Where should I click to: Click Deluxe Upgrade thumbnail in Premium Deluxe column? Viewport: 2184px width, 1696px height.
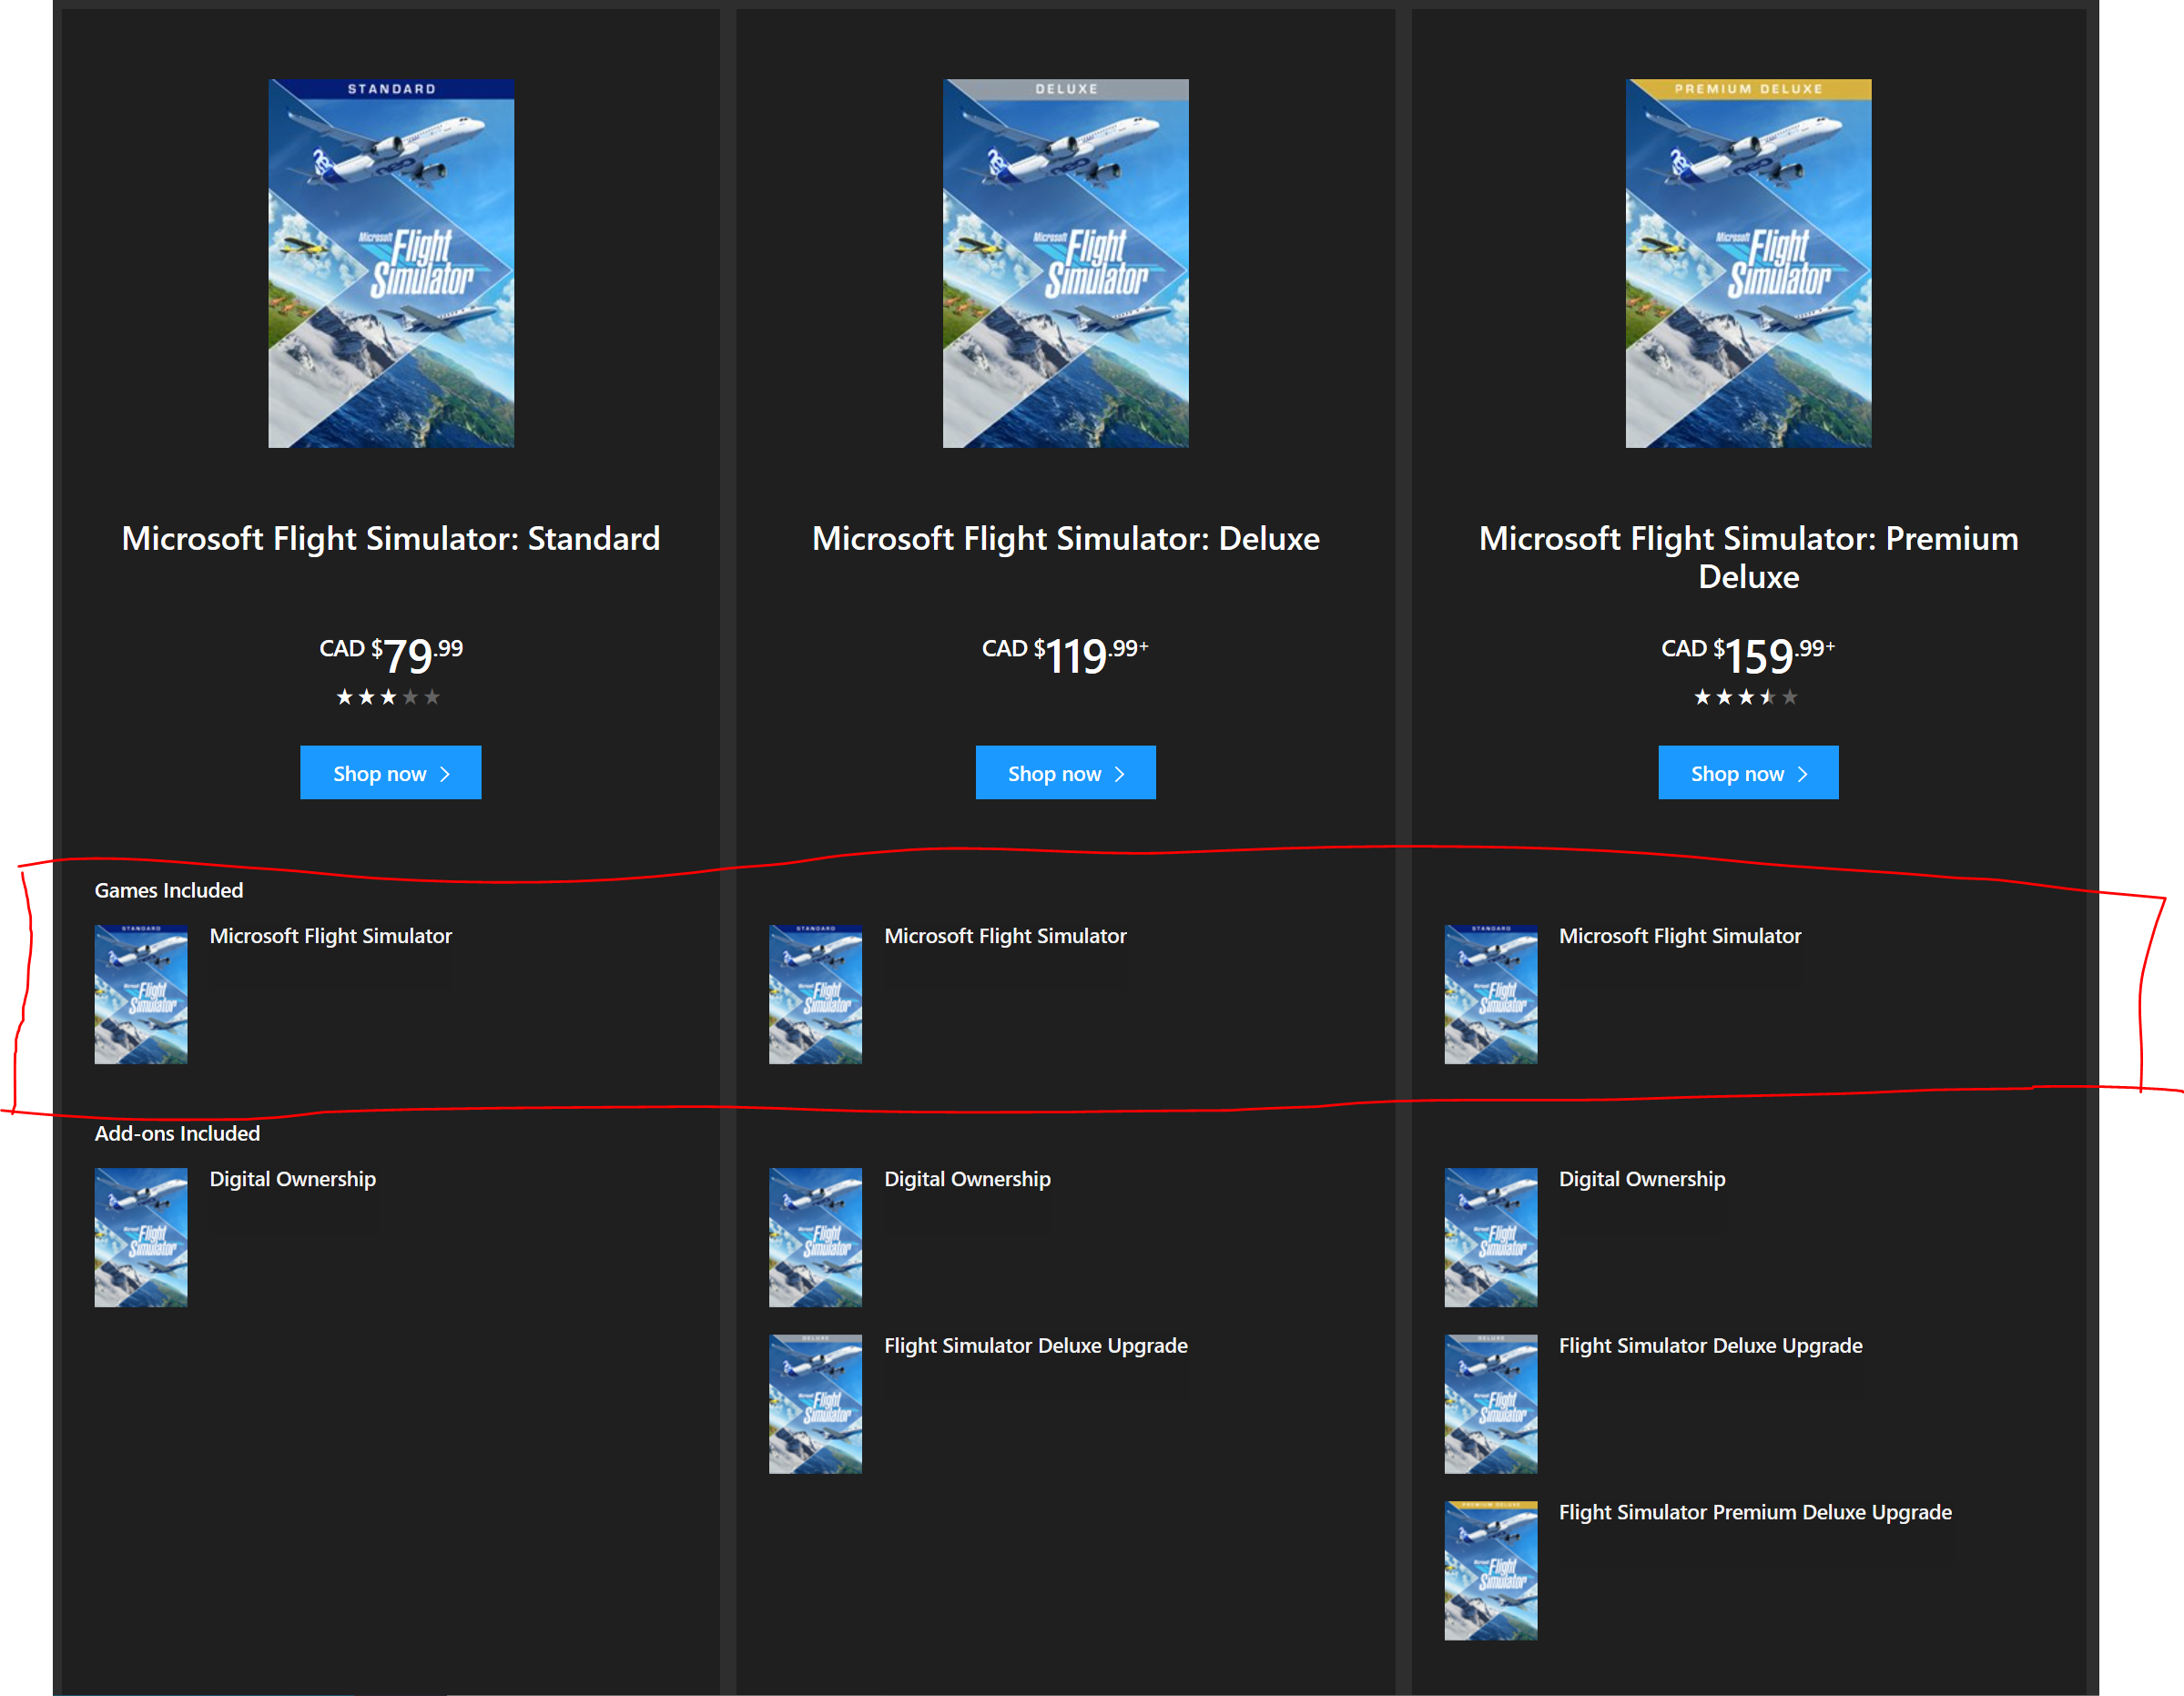(x=1490, y=1403)
